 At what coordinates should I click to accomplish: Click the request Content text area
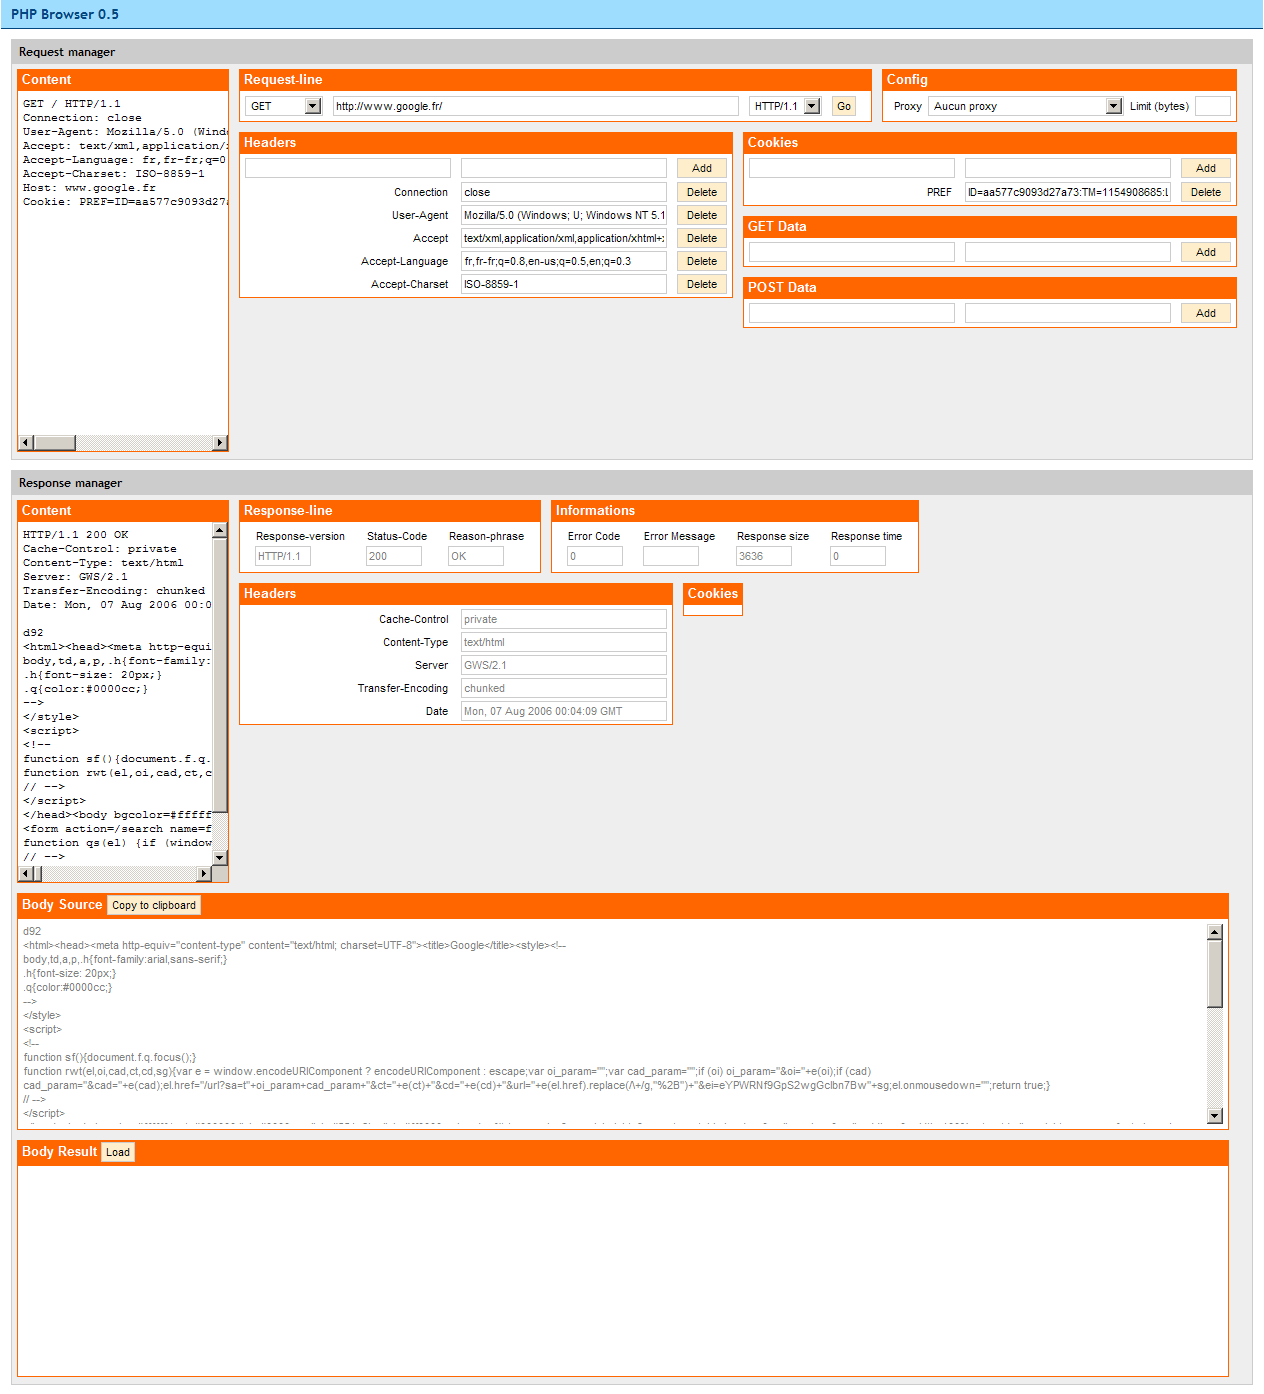(123, 263)
